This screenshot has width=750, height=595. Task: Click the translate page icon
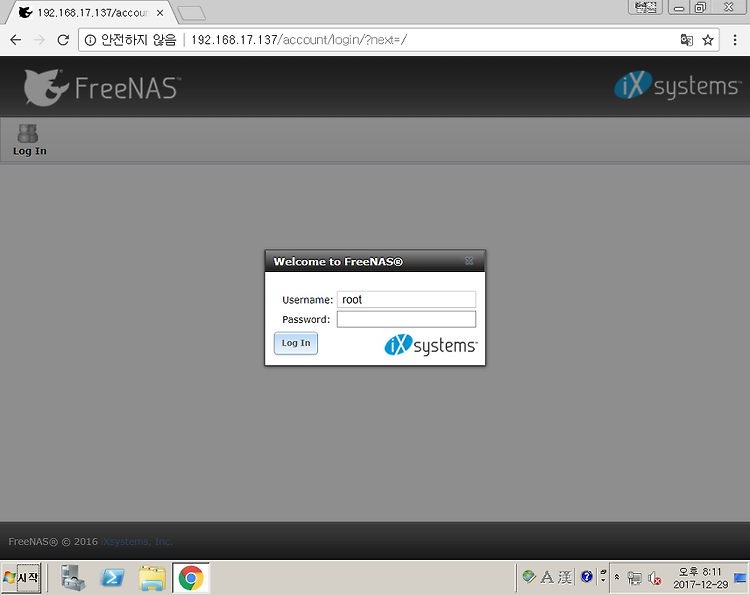687,40
